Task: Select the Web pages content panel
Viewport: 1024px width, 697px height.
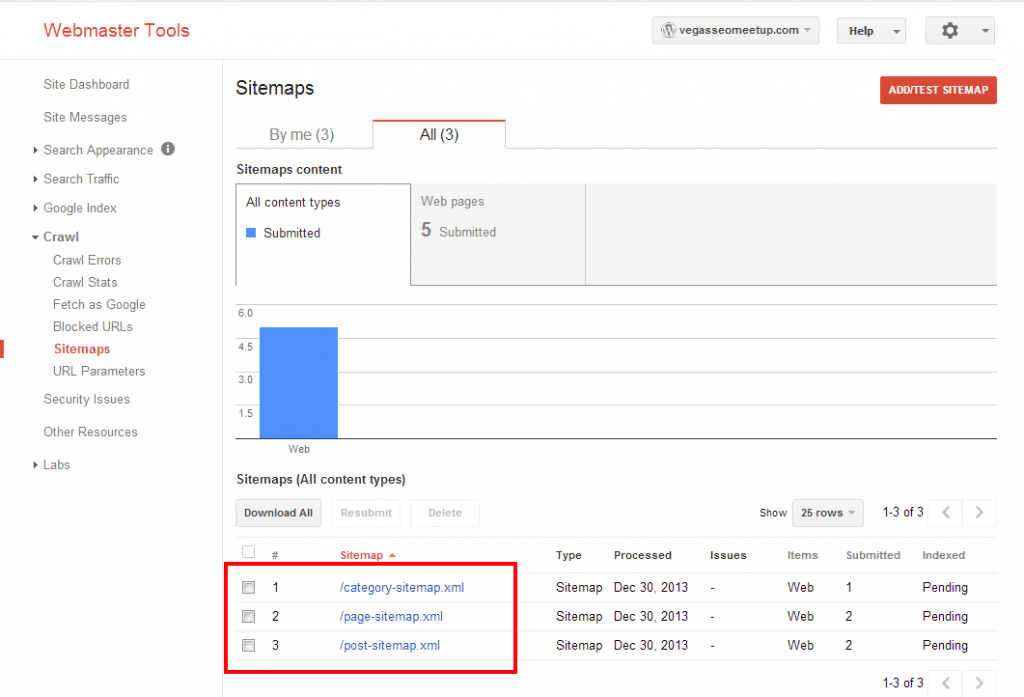Action: [498, 235]
